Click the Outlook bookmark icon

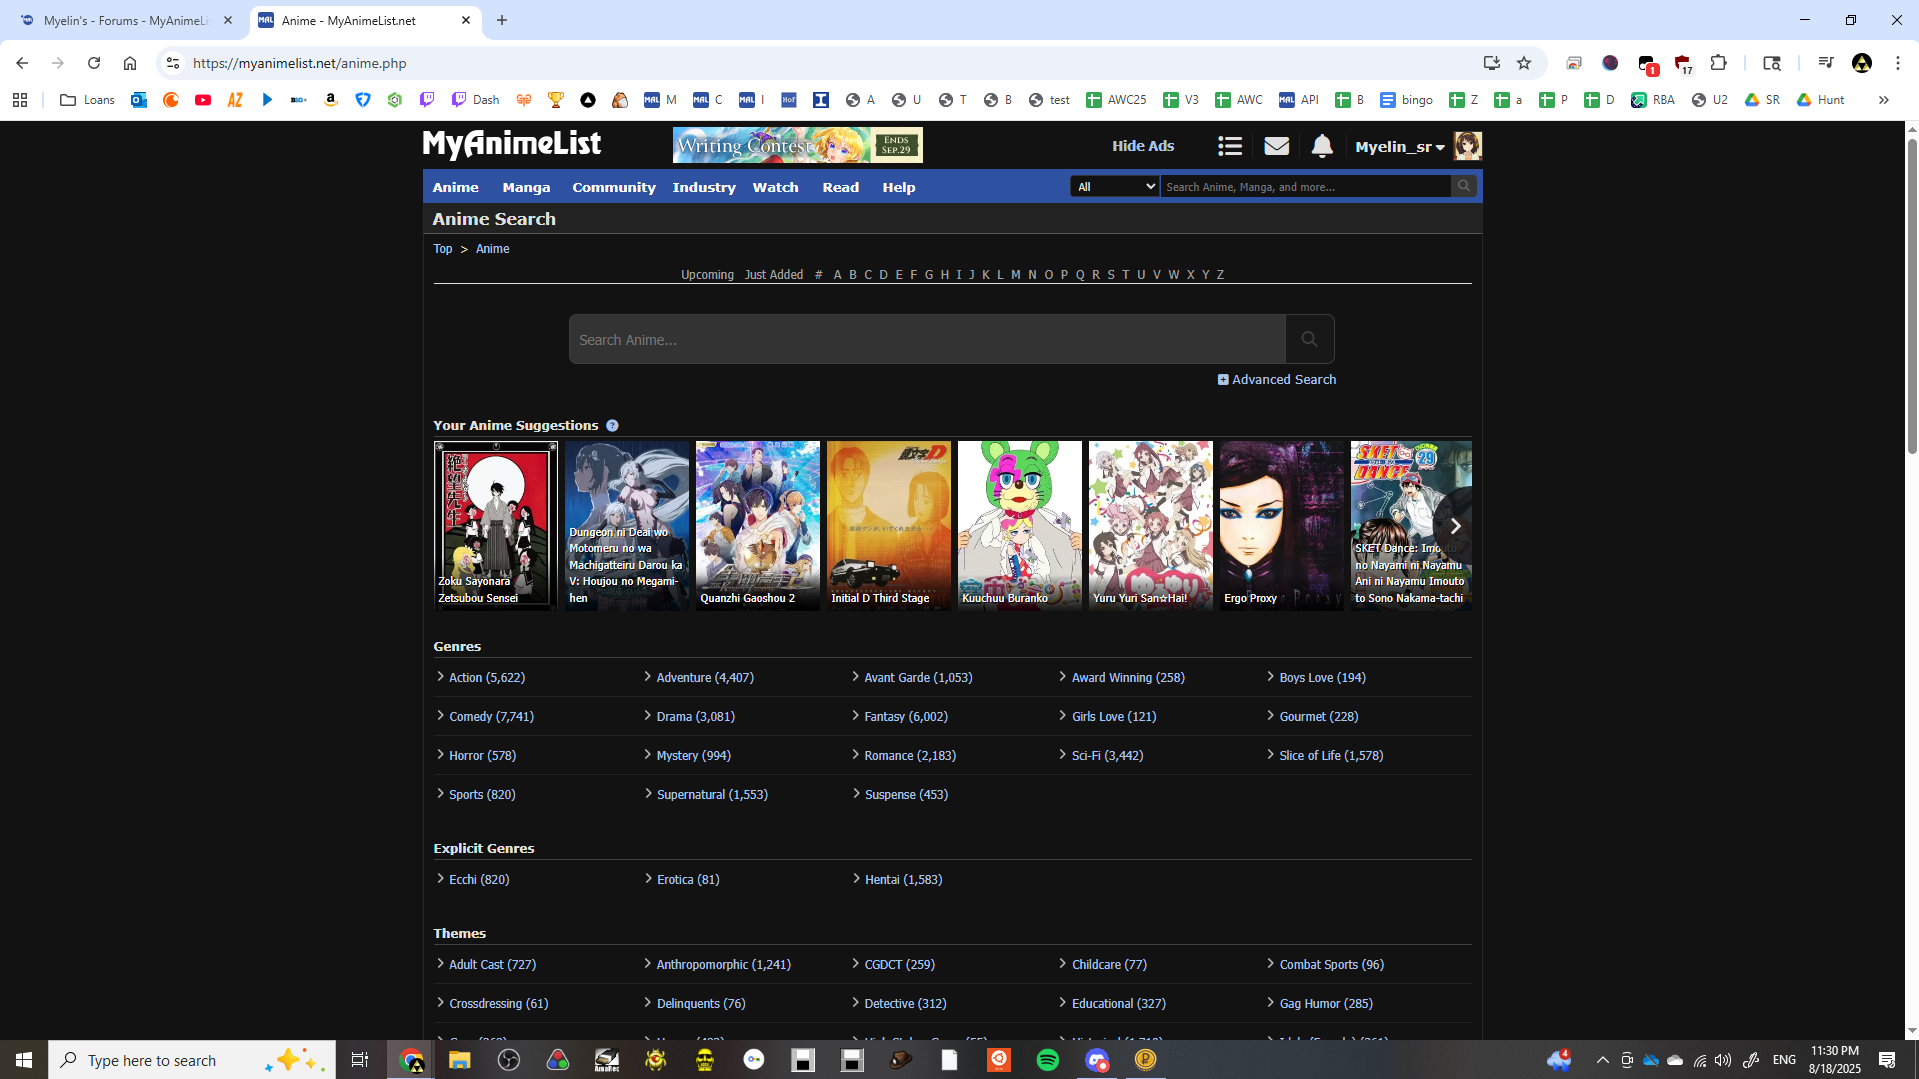tap(139, 100)
